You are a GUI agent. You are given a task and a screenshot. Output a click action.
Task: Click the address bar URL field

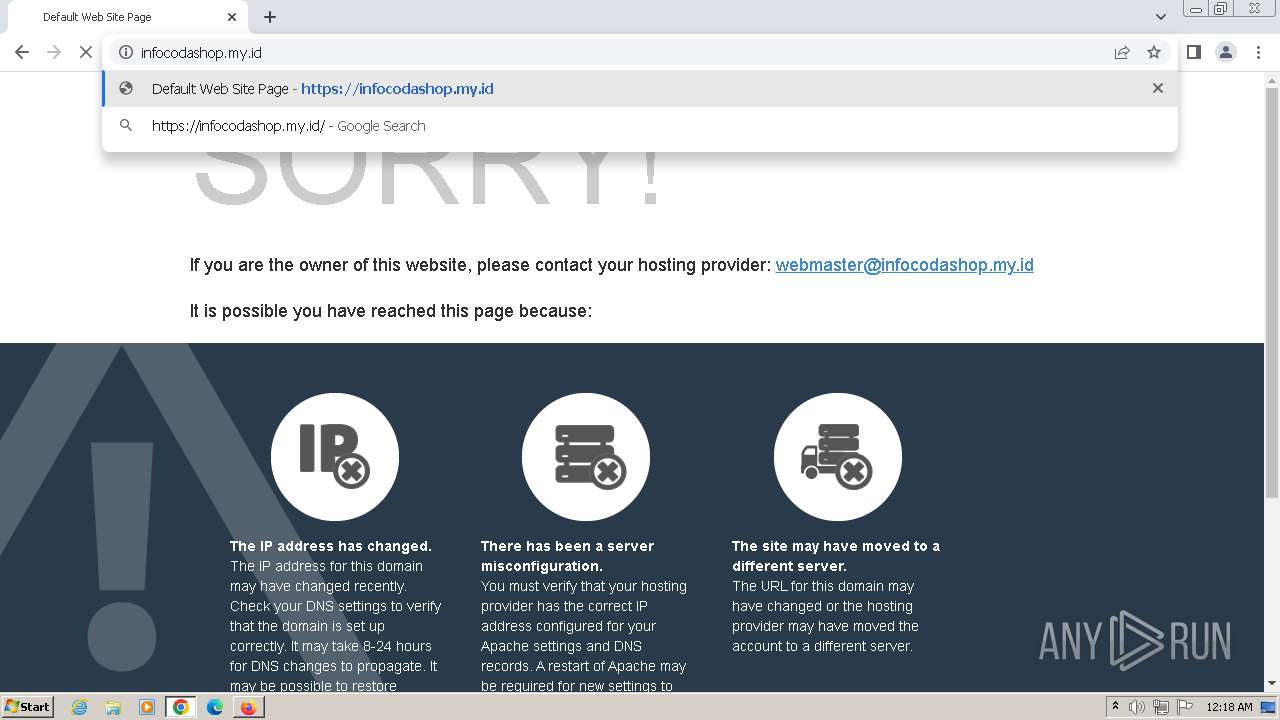coord(620,52)
